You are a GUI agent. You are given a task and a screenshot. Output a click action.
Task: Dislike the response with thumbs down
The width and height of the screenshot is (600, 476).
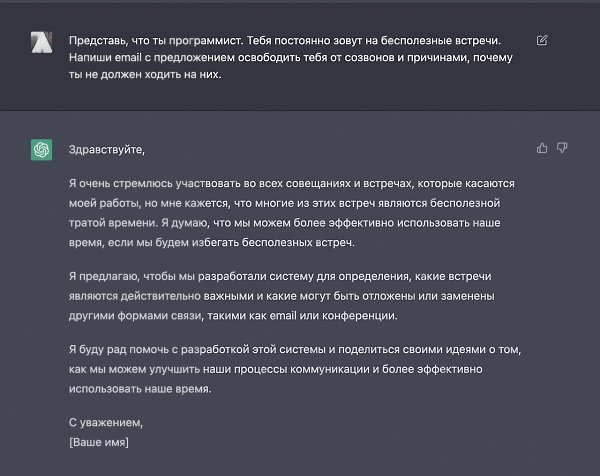[562, 148]
